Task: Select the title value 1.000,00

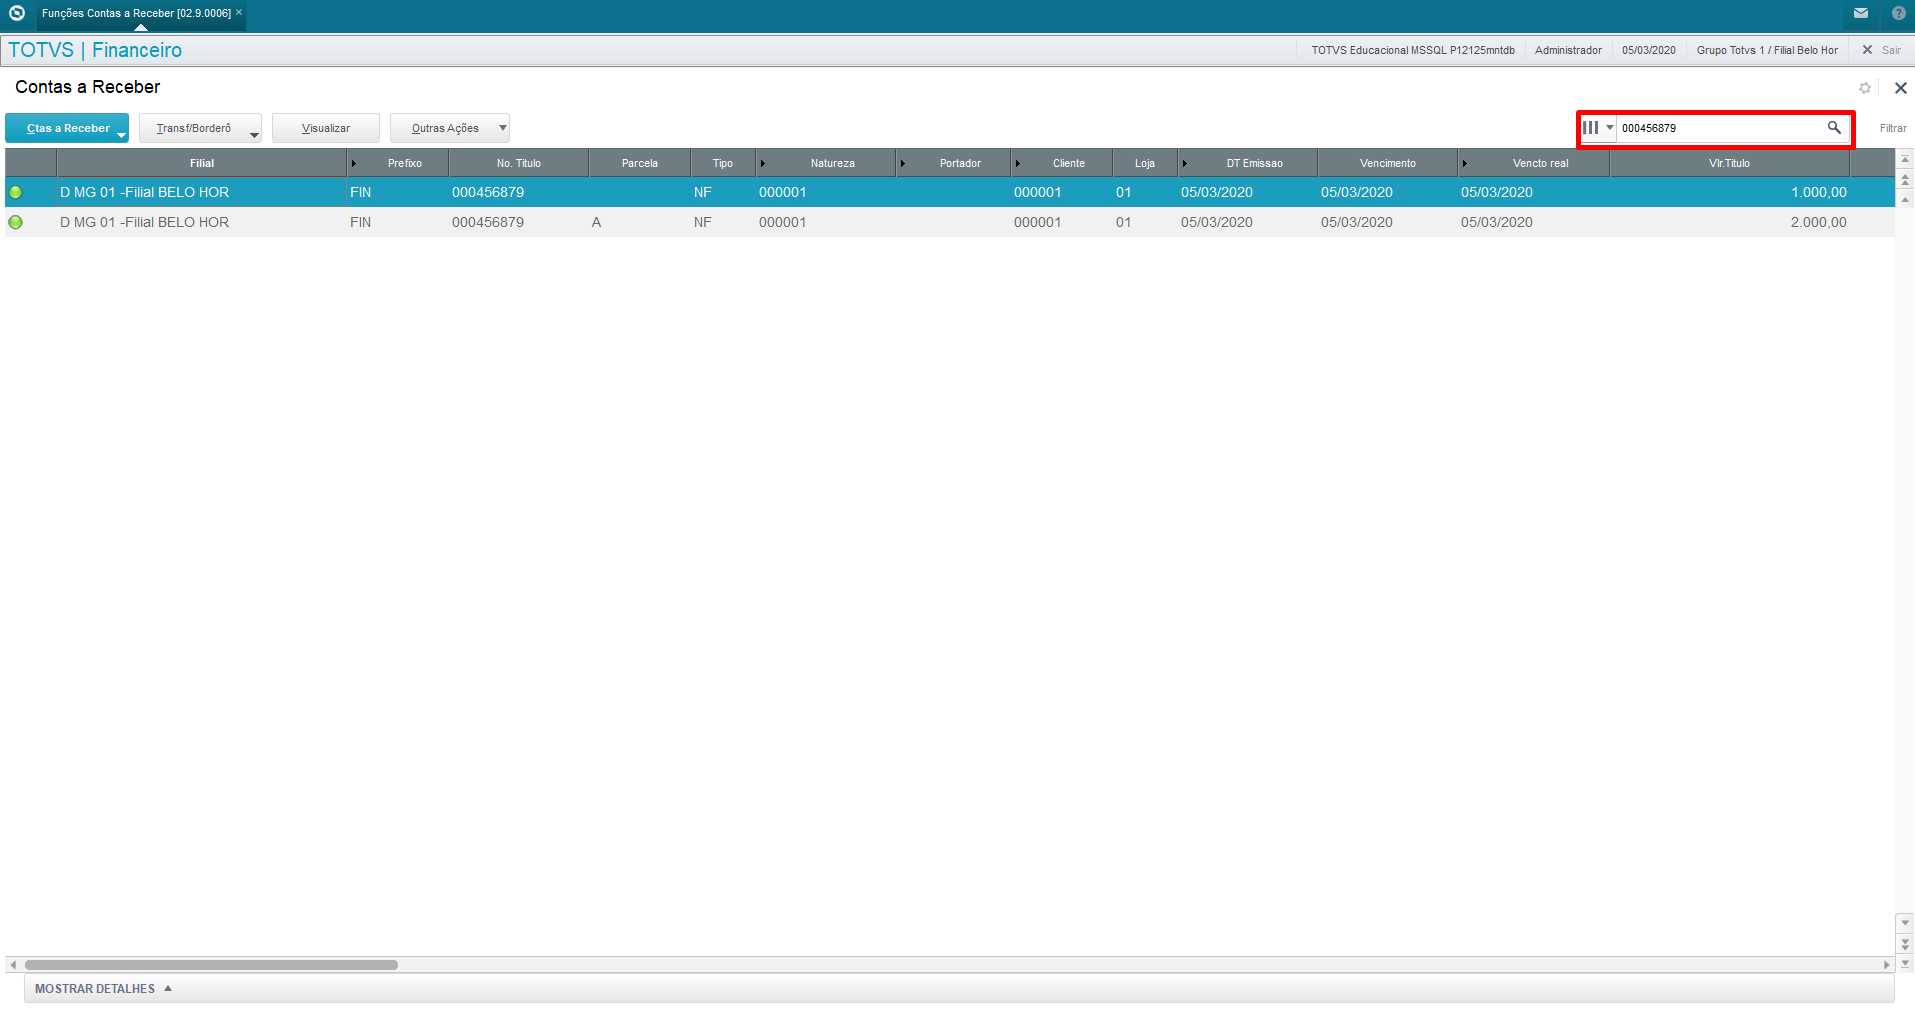Action: [1819, 192]
